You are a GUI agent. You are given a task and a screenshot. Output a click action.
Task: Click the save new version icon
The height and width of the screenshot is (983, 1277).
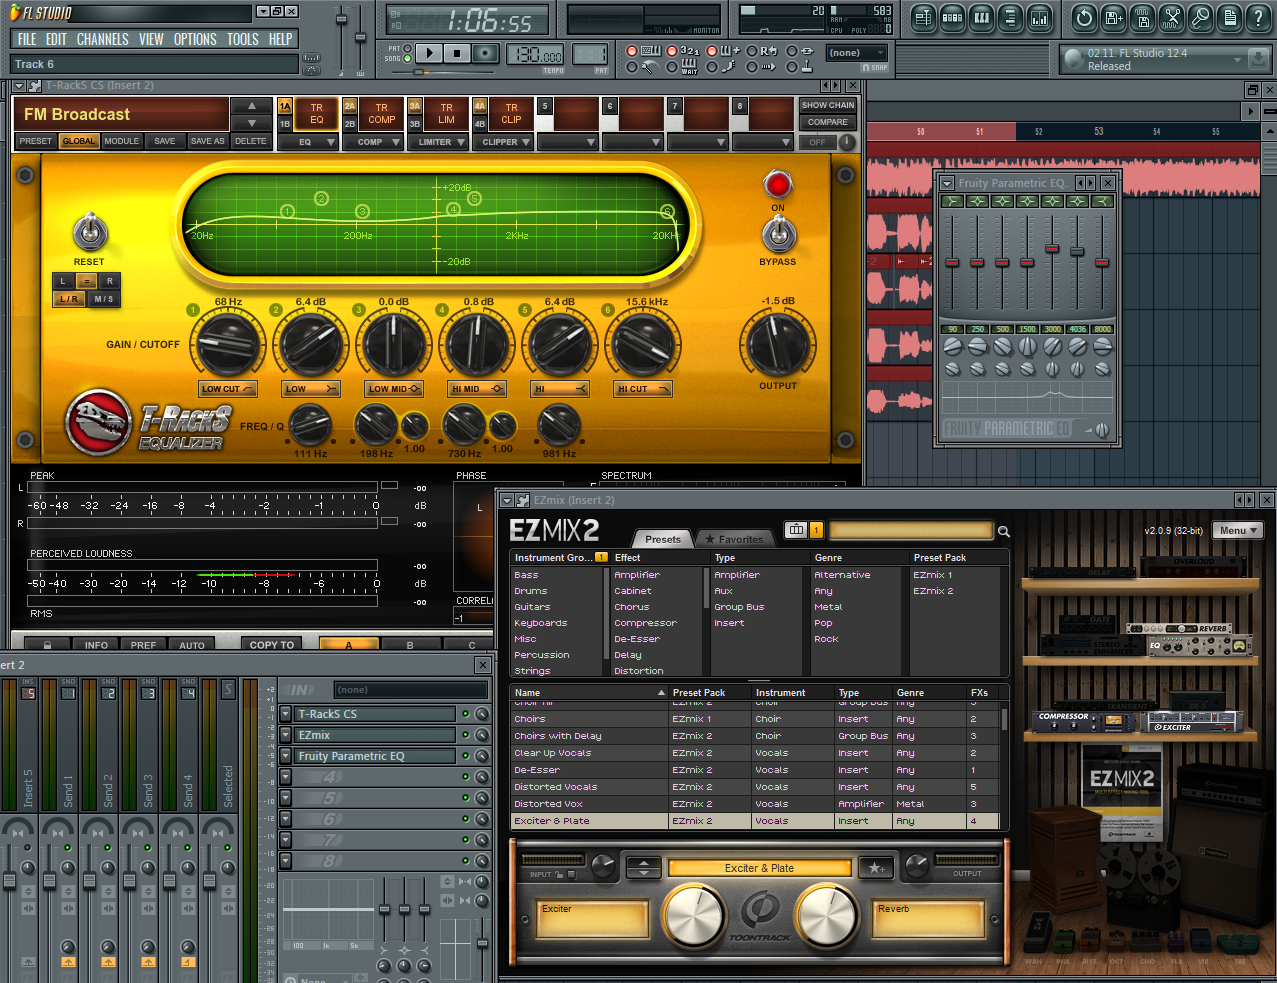point(1114,17)
